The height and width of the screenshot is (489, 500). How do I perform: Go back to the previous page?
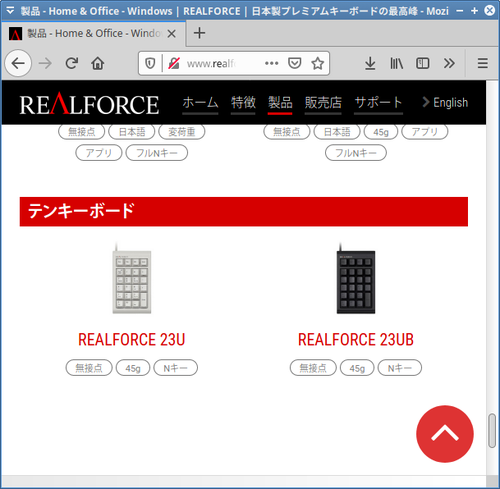coord(18,63)
